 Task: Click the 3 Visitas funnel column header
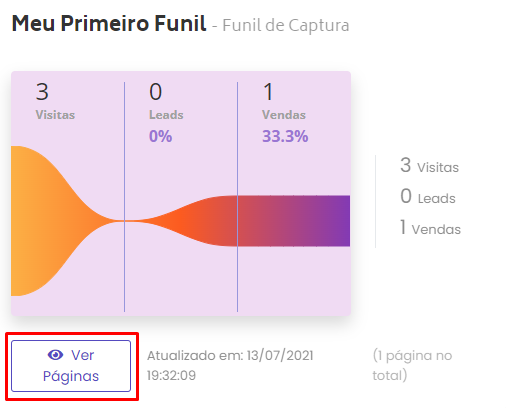point(55,101)
